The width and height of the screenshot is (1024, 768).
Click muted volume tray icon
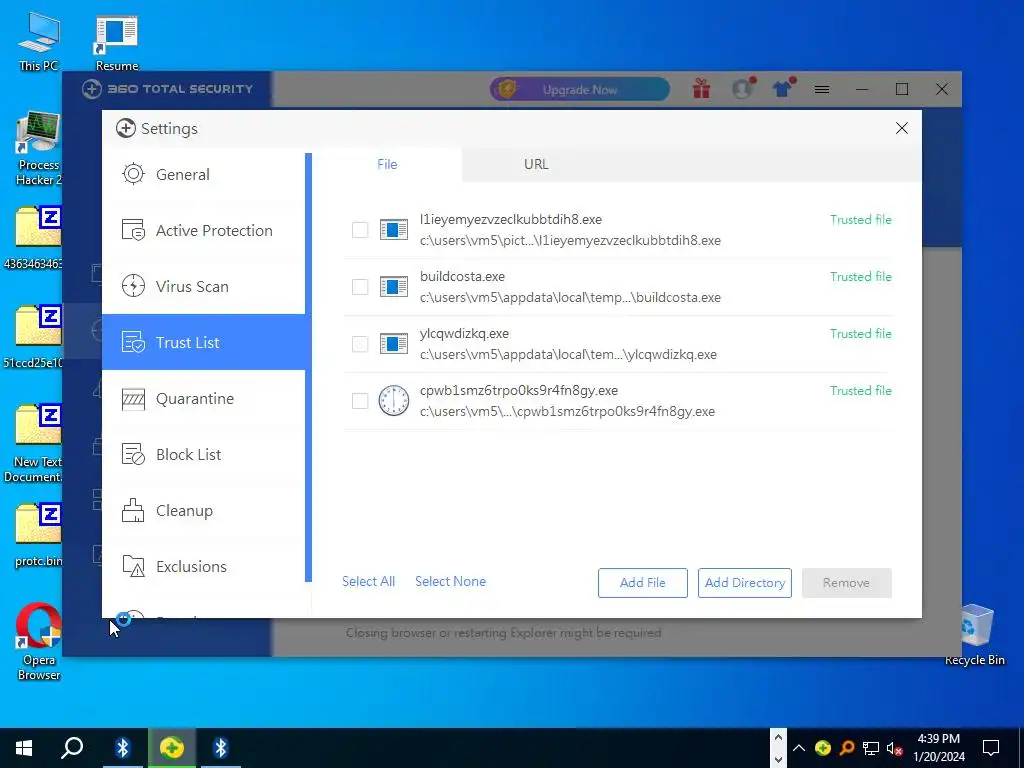pos(895,748)
